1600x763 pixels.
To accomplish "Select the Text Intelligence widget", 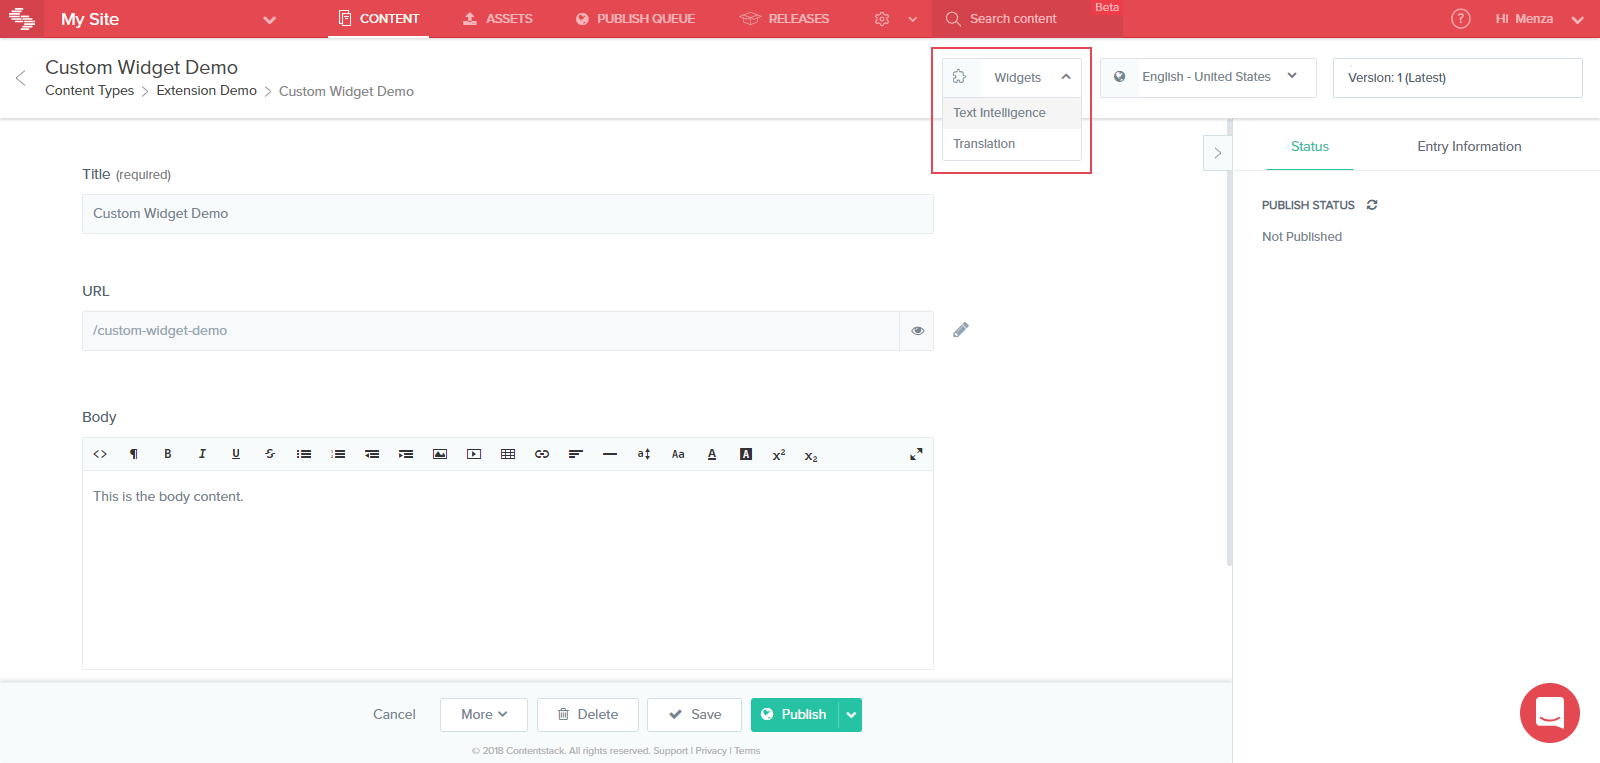I will click(1012, 113).
